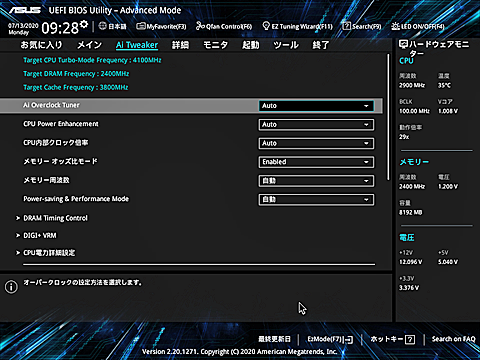Click BCLK value 100.00 MHz
The width and height of the screenshot is (480, 360).
point(414,111)
